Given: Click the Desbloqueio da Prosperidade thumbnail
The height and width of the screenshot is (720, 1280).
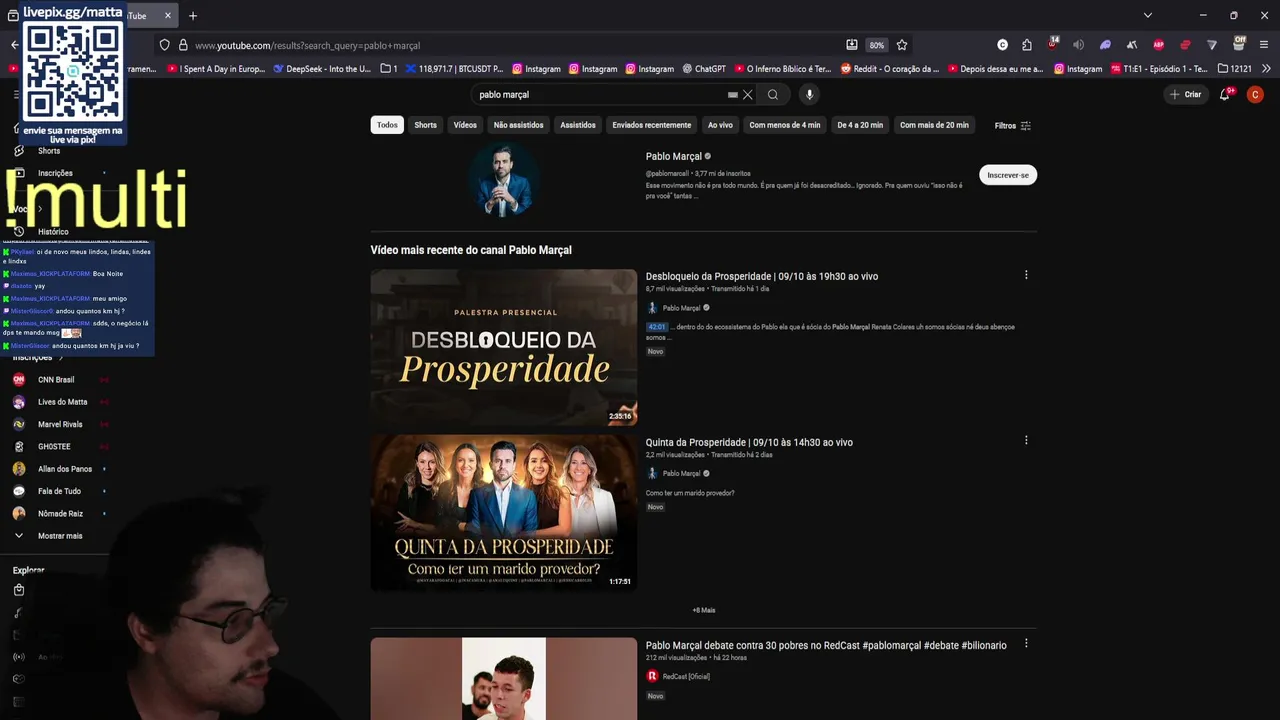Looking at the screenshot, I should [504, 347].
